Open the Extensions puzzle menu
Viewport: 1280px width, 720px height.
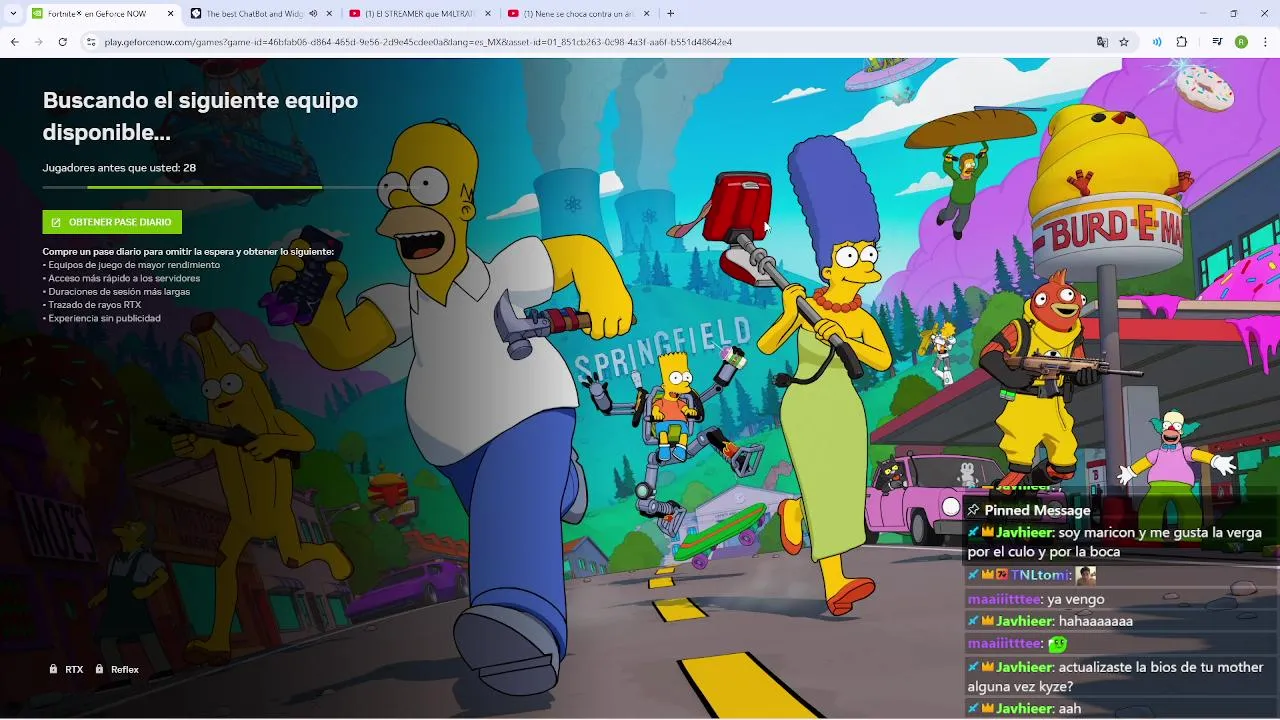(1181, 42)
